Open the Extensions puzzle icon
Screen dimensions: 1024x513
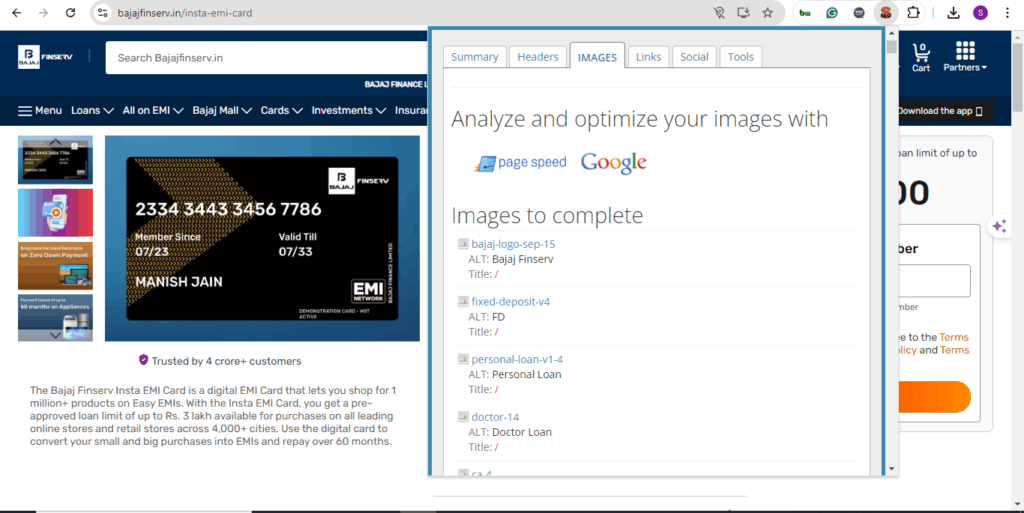click(x=913, y=12)
